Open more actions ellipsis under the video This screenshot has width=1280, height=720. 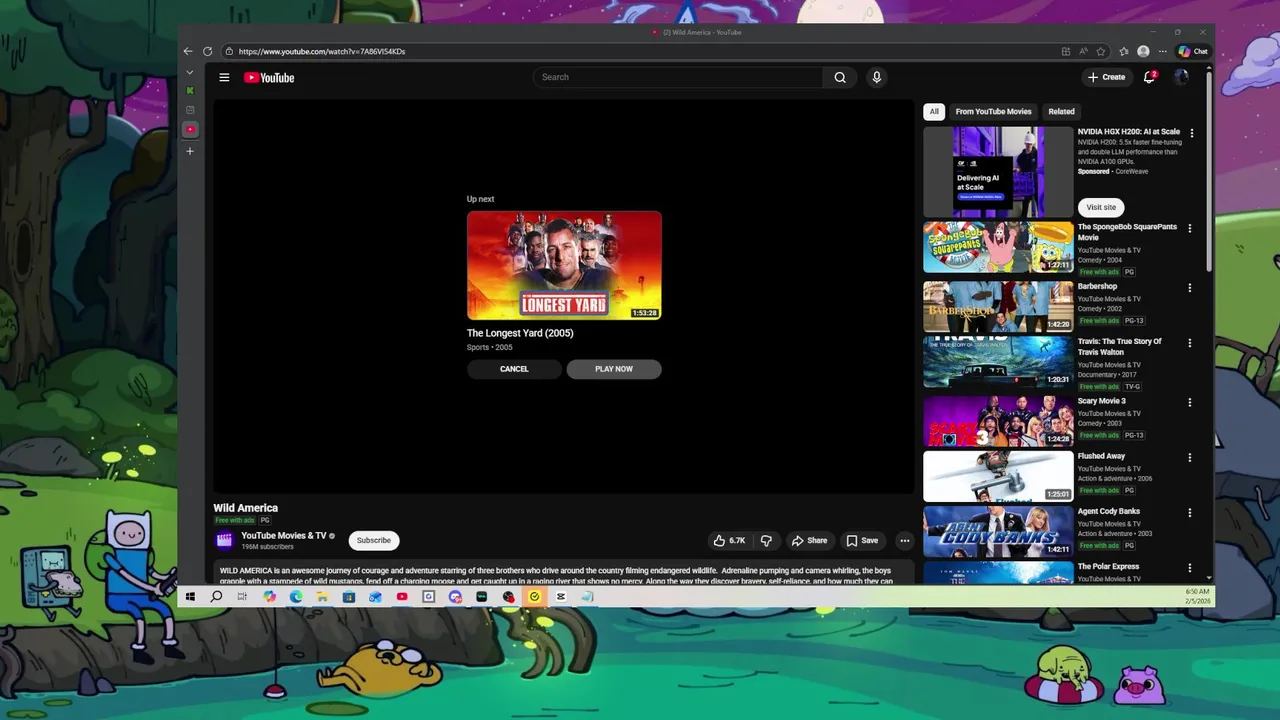[x=904, y=540]
